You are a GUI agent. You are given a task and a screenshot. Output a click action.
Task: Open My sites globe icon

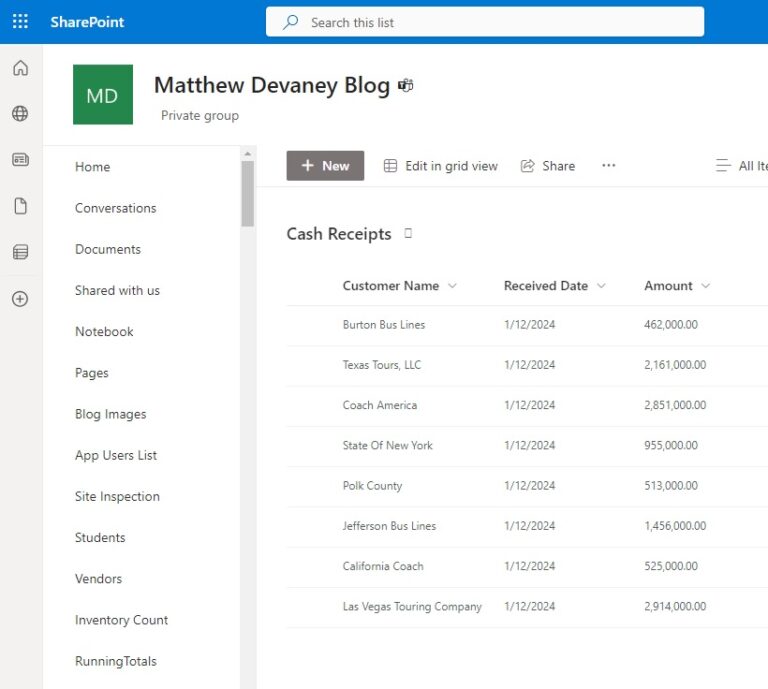[x=20, y=114]
